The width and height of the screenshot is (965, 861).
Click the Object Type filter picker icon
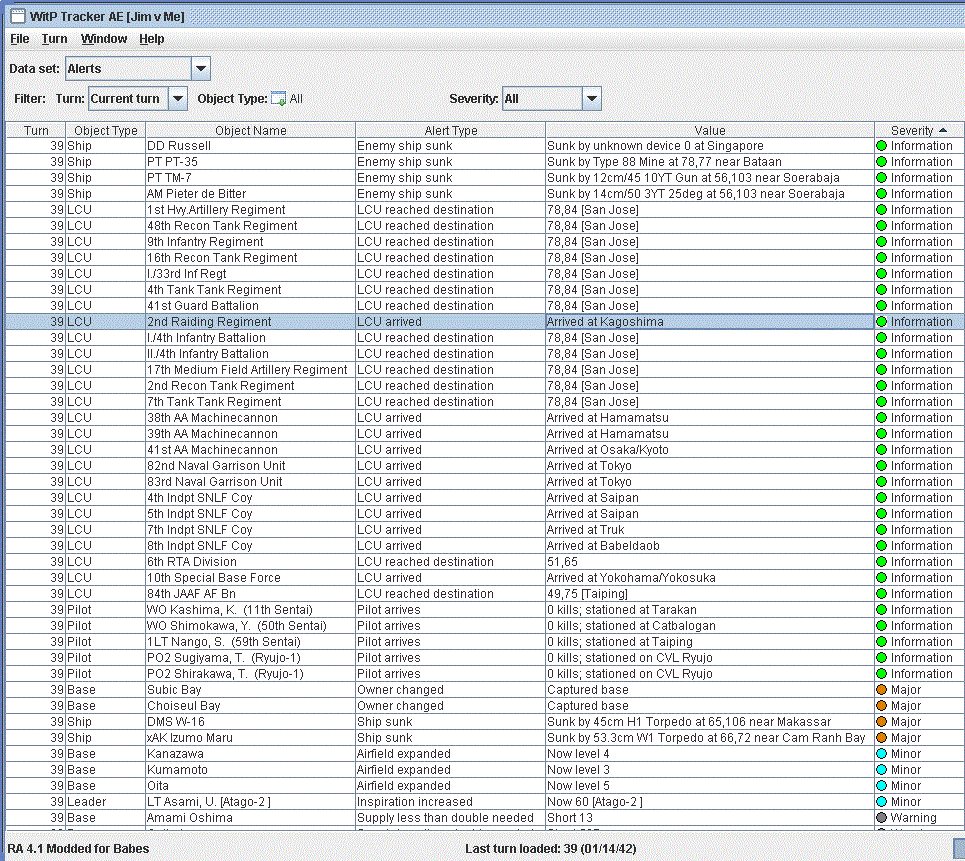(279, 99)
